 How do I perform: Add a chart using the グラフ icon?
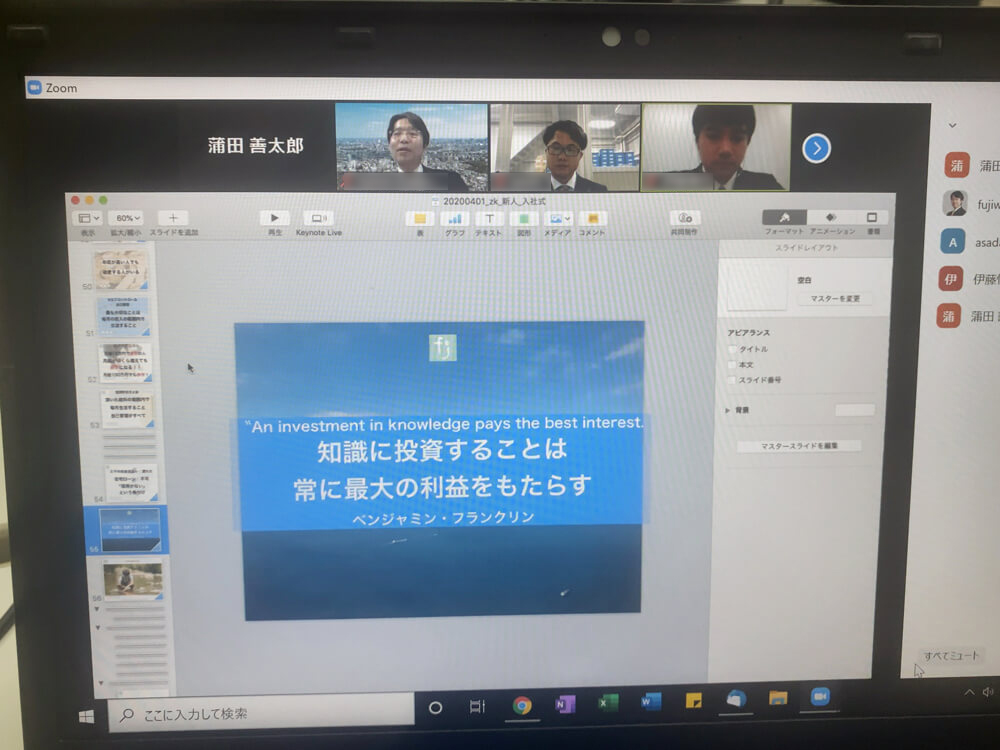coord(455,218)
